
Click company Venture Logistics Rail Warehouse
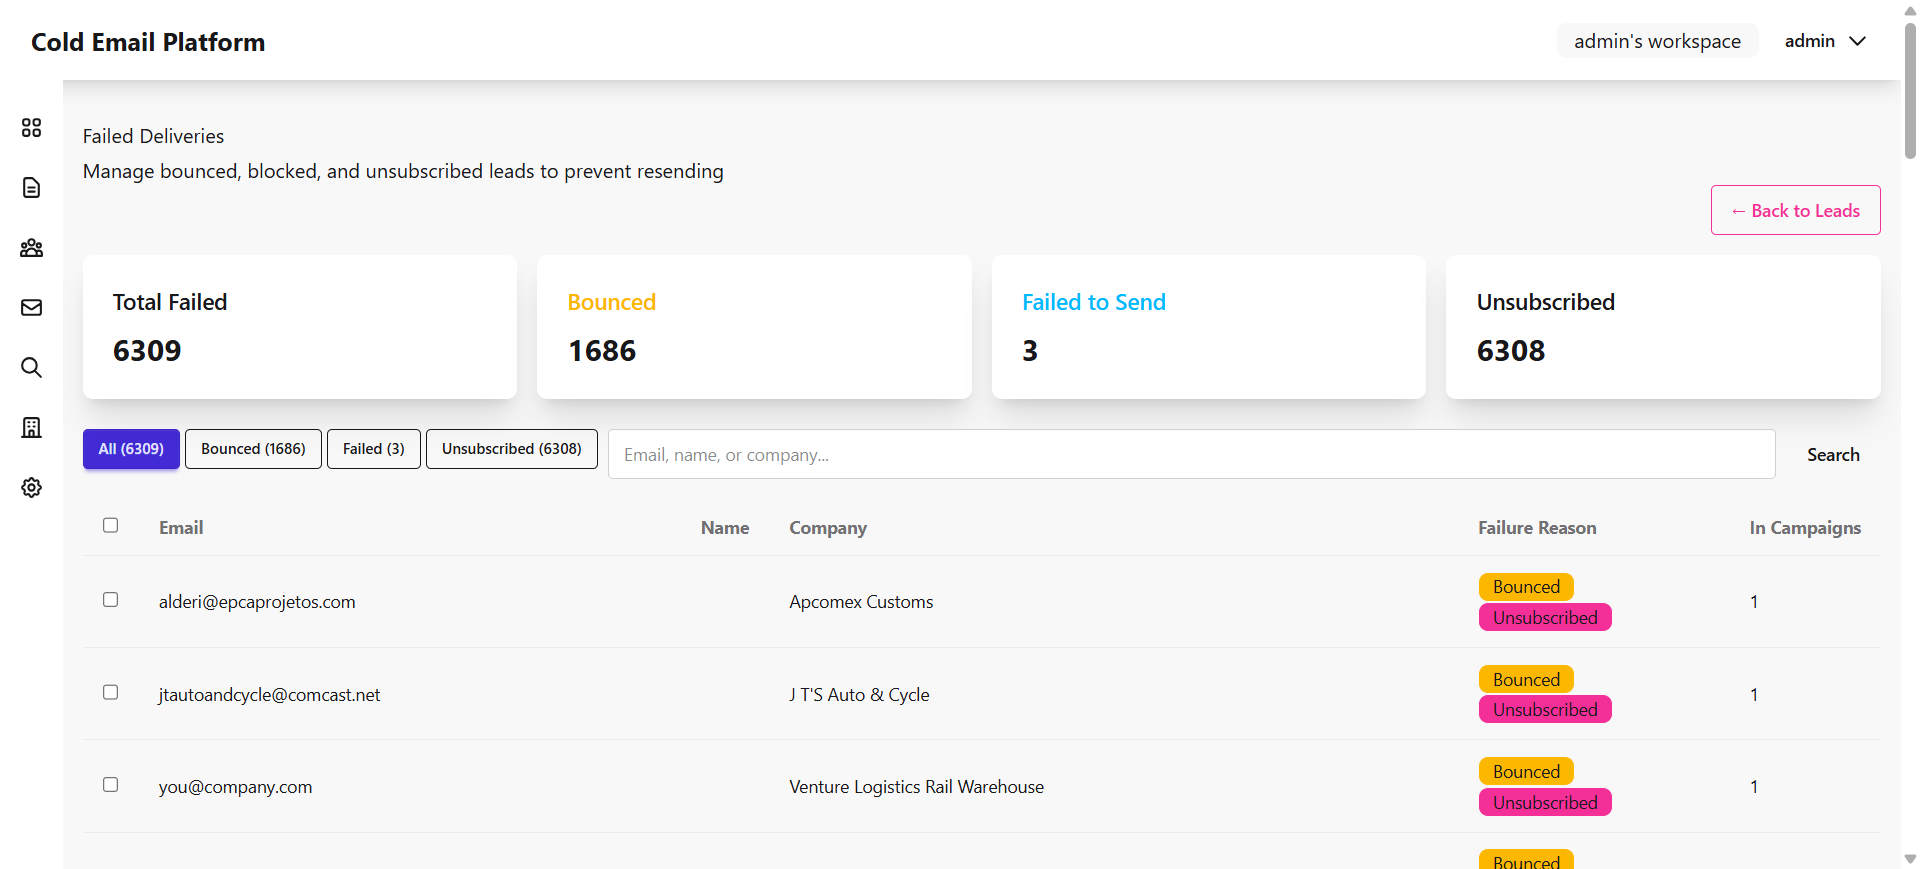[x=916, y=787]
